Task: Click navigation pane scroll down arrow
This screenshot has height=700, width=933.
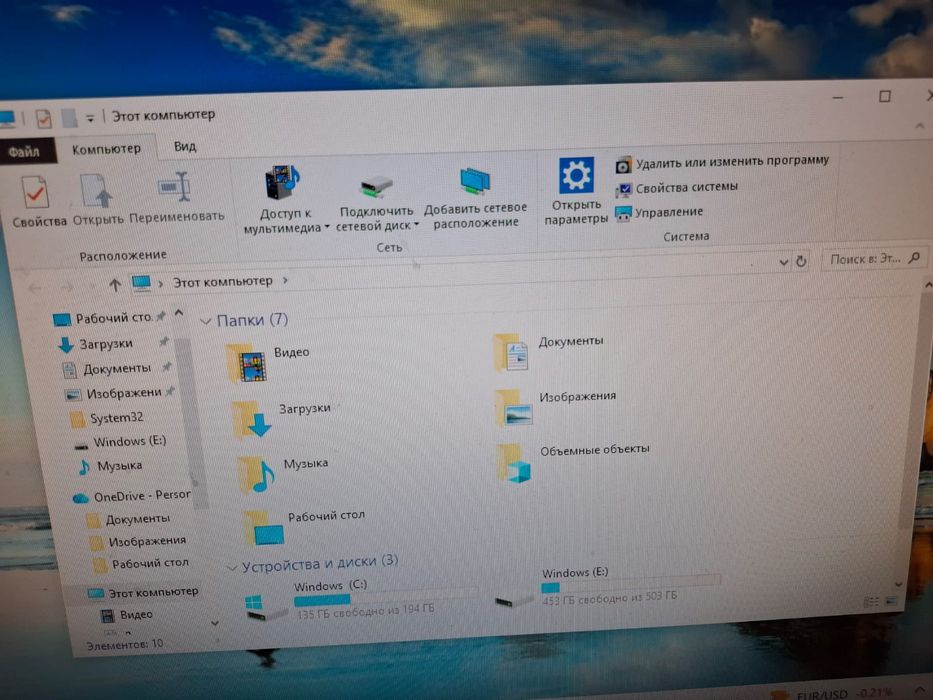Action: click(x=215, y=624)
